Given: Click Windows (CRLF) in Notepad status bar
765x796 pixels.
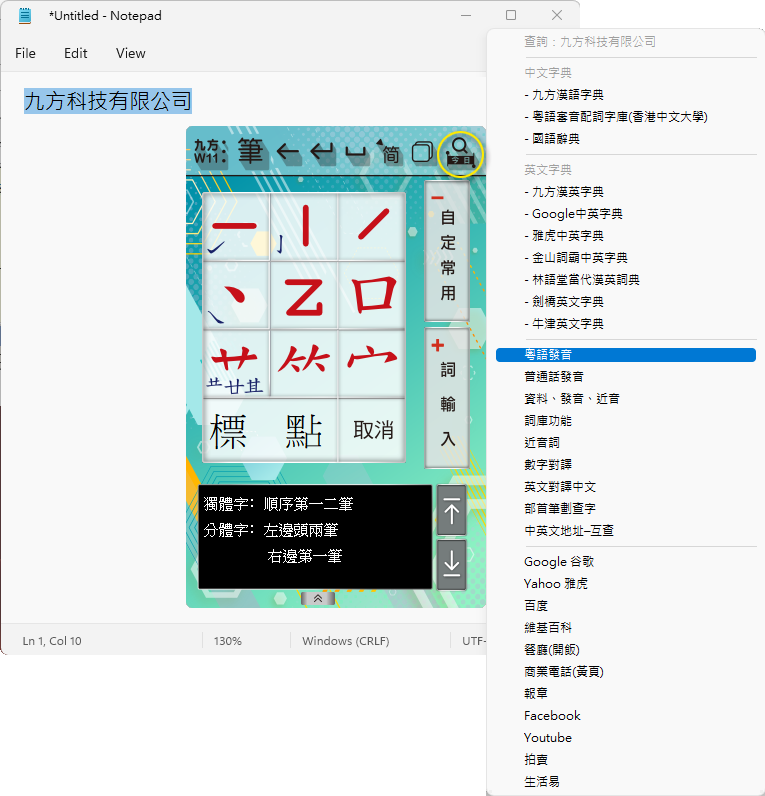Looking at the screenshot, I should 346,641.
